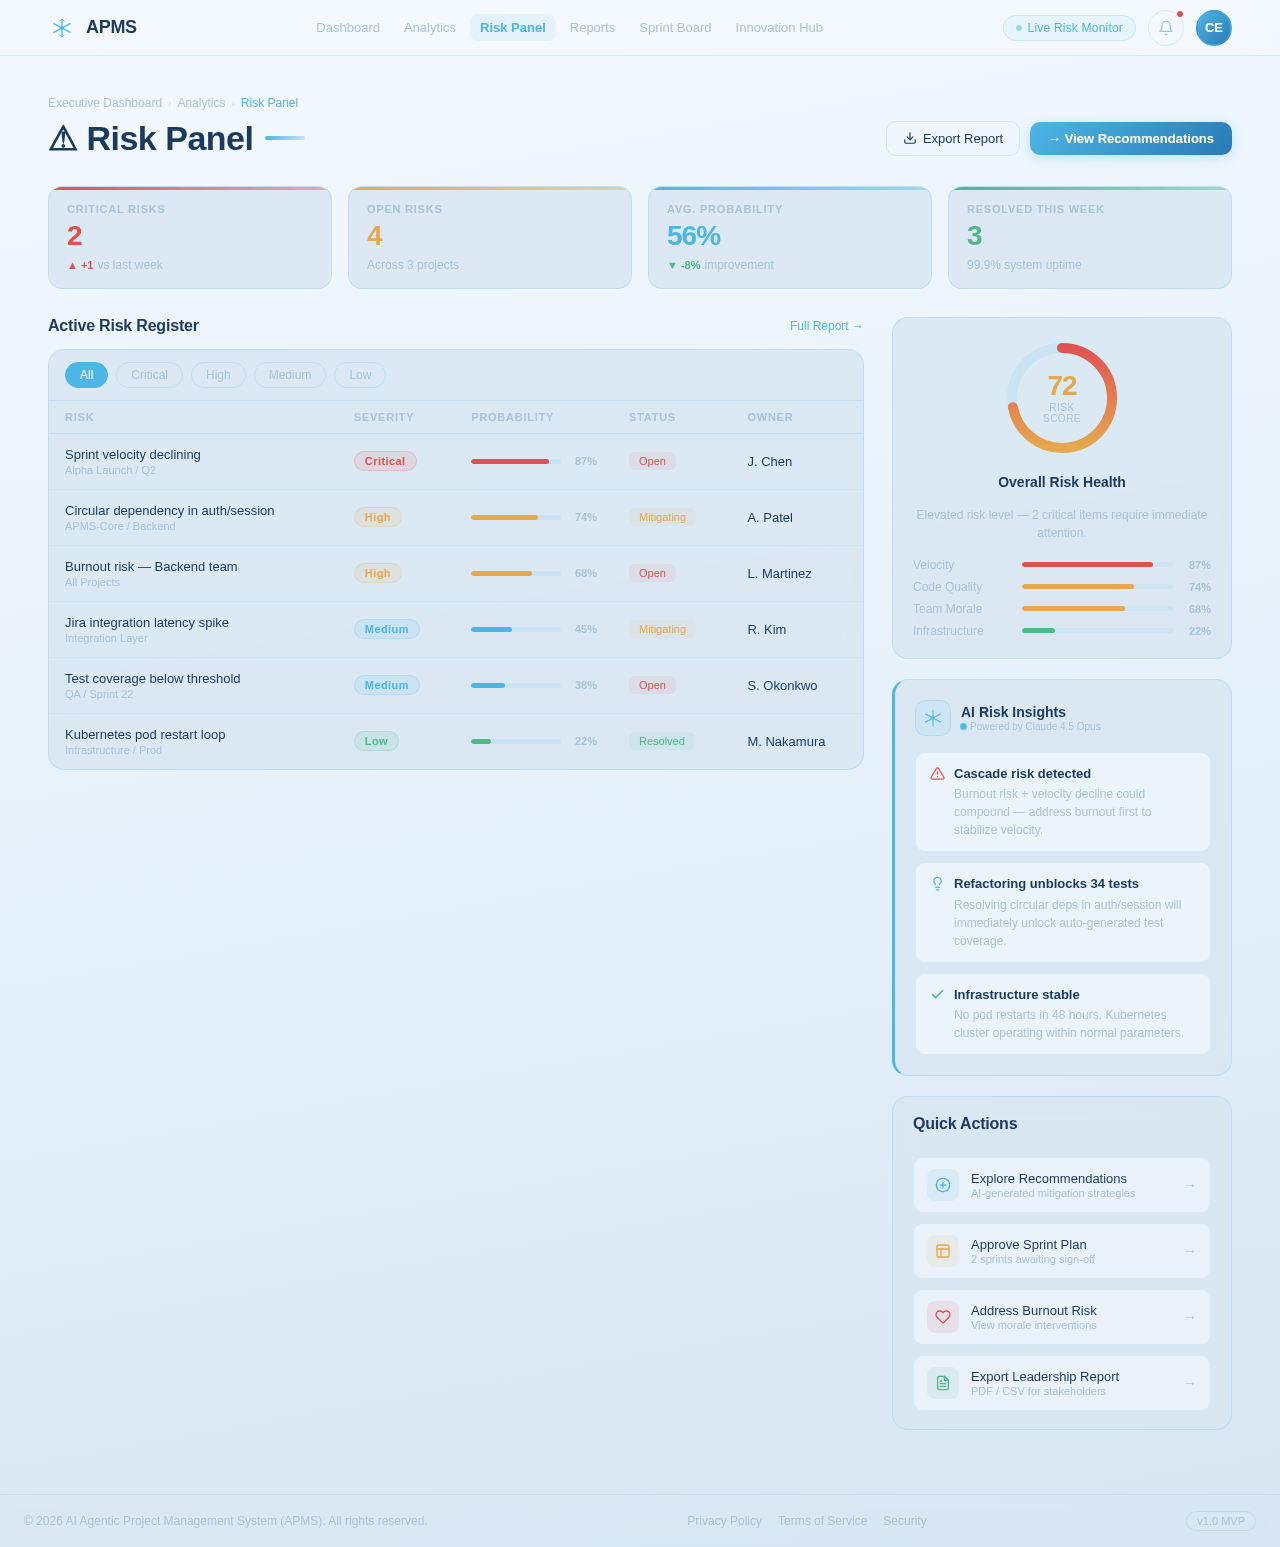Enable the Medium severity filter
This screenshot has height=1547, width=1280.
coord(289,375)
